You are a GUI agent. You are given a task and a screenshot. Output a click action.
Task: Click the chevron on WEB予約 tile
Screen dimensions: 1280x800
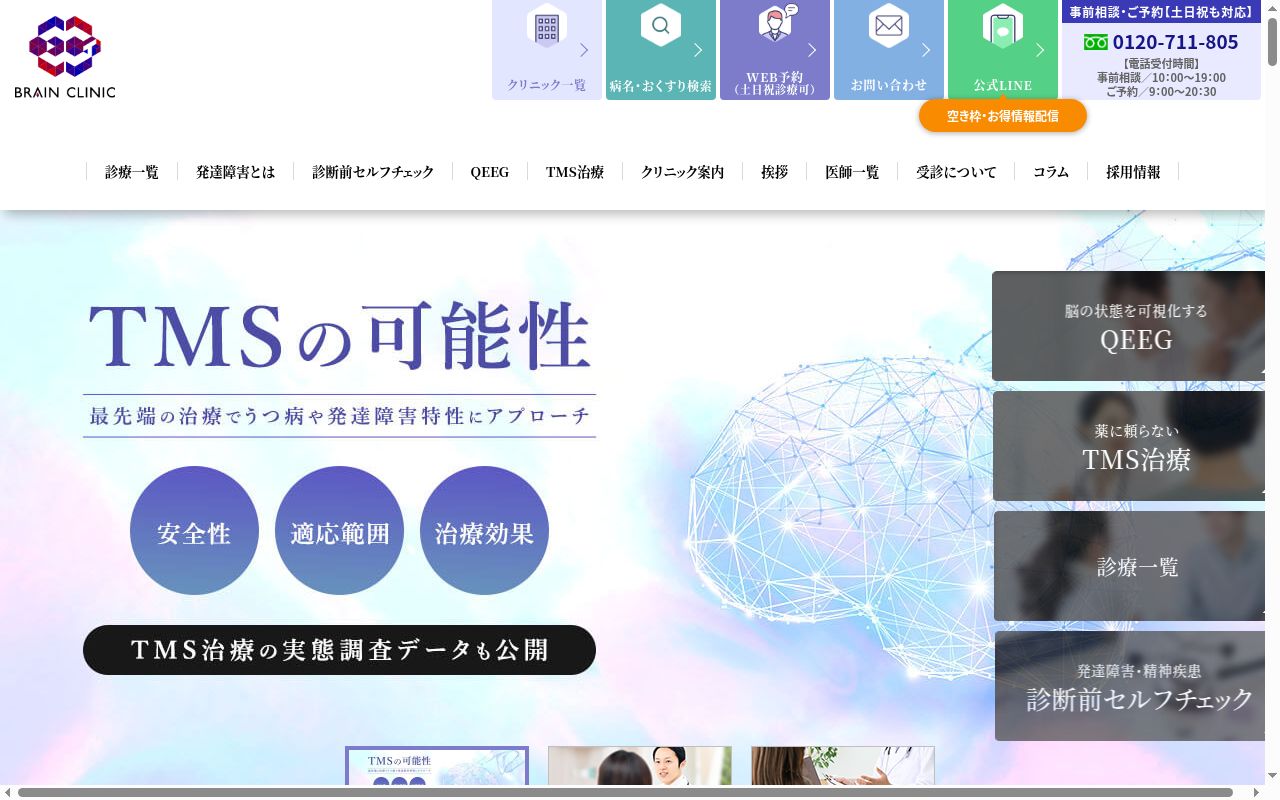pyautogui.click(x=812, y=50)
